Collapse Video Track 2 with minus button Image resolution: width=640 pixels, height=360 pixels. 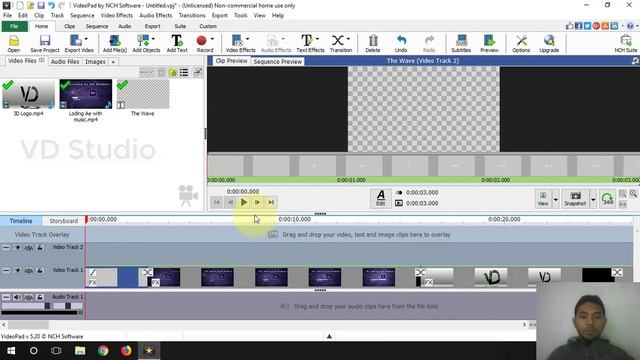coord(6,247)
